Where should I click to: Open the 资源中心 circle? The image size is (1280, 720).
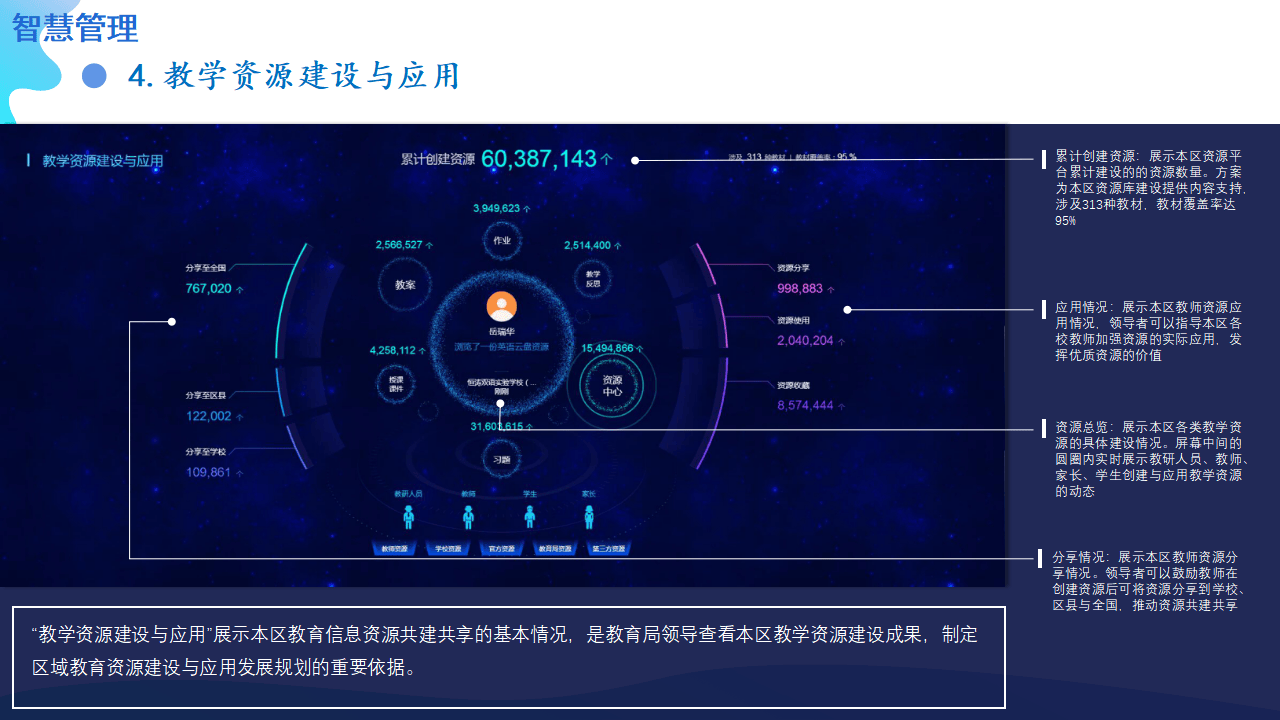point(612,387)
